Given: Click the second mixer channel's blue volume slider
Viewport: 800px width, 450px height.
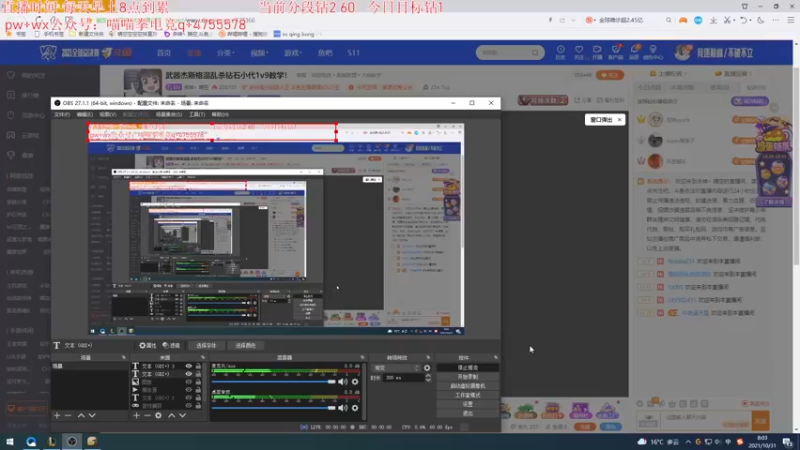Looking at the screenshot, I should tap(274, 408).
